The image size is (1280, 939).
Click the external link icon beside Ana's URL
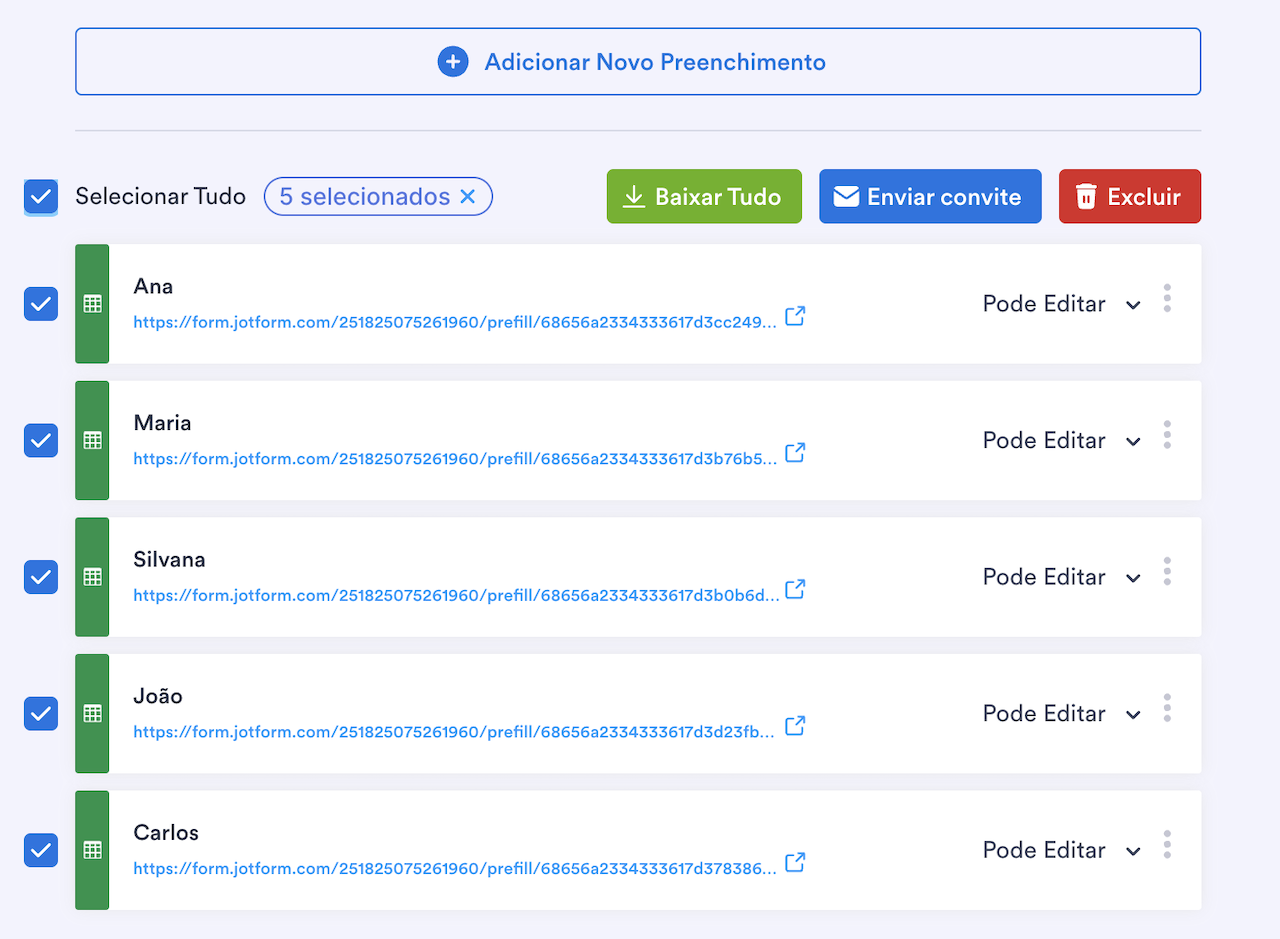(x=795, y=316)
